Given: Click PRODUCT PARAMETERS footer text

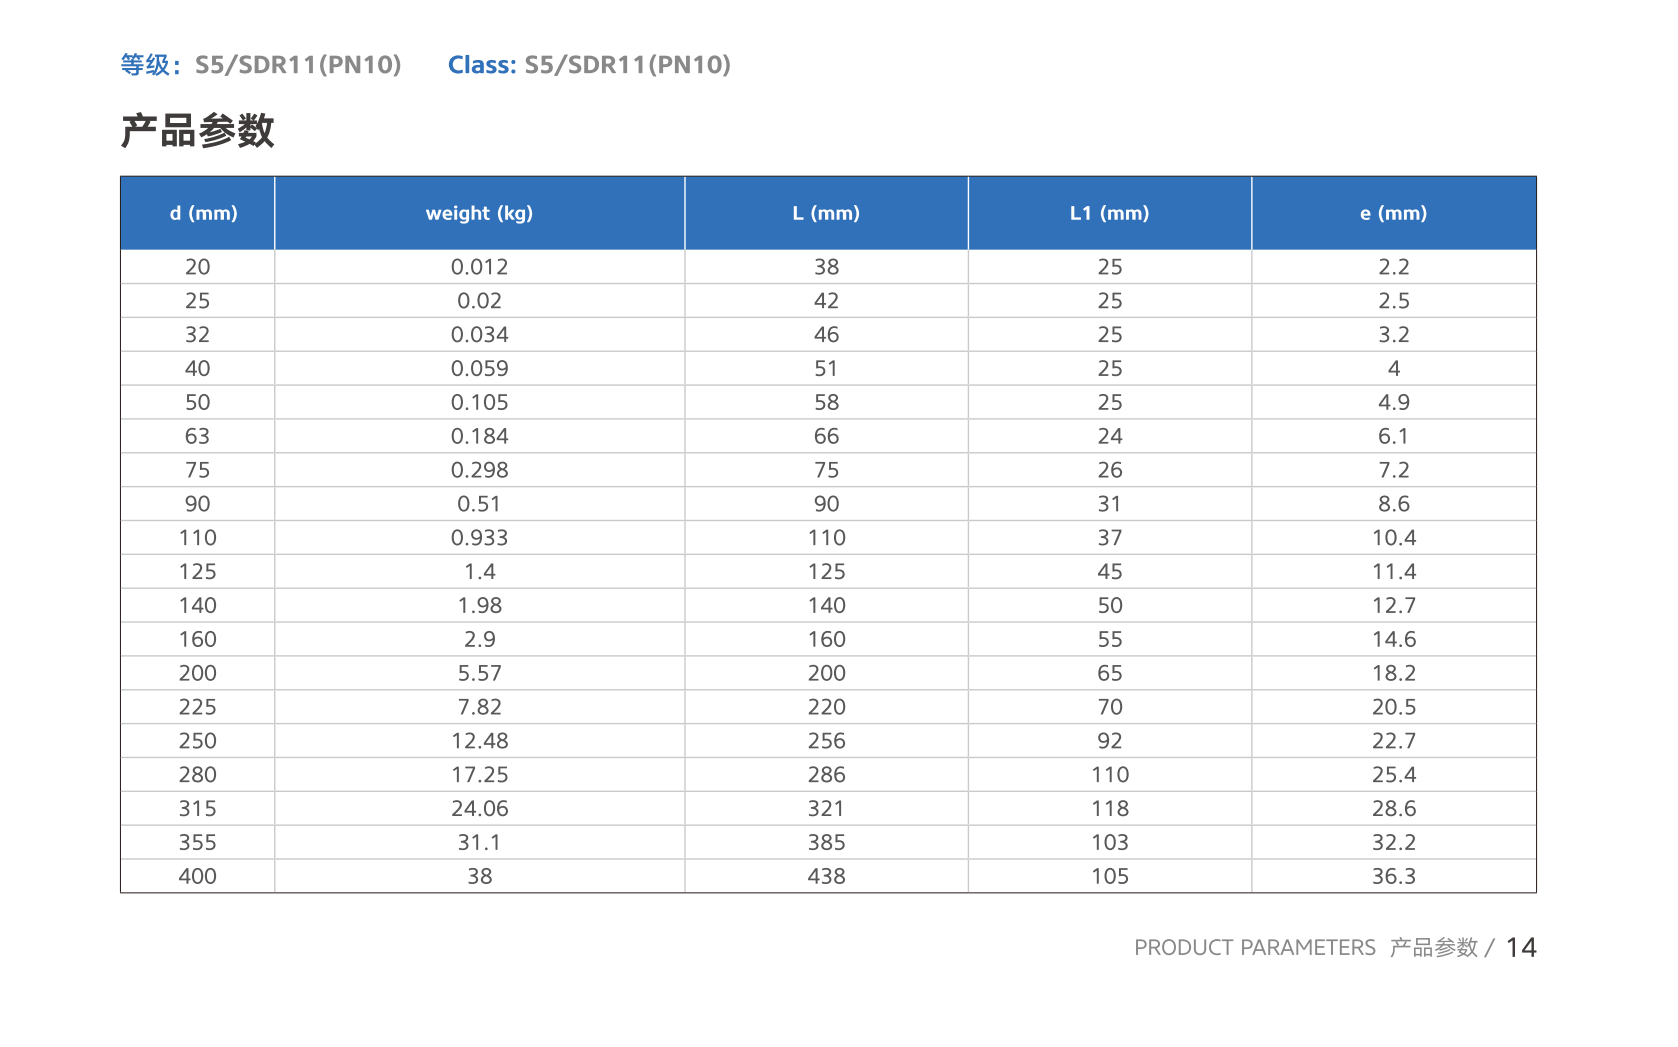Looking at the screenshot, I should point(1255,948).
